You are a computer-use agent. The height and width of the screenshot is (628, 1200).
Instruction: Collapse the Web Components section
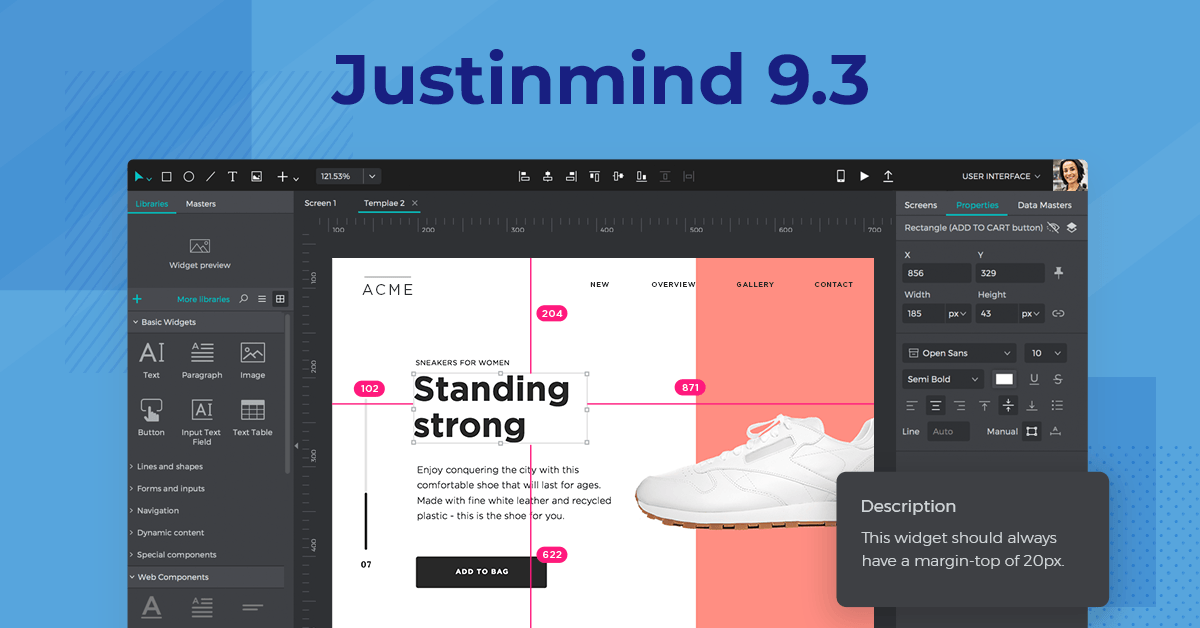(206, 577)
